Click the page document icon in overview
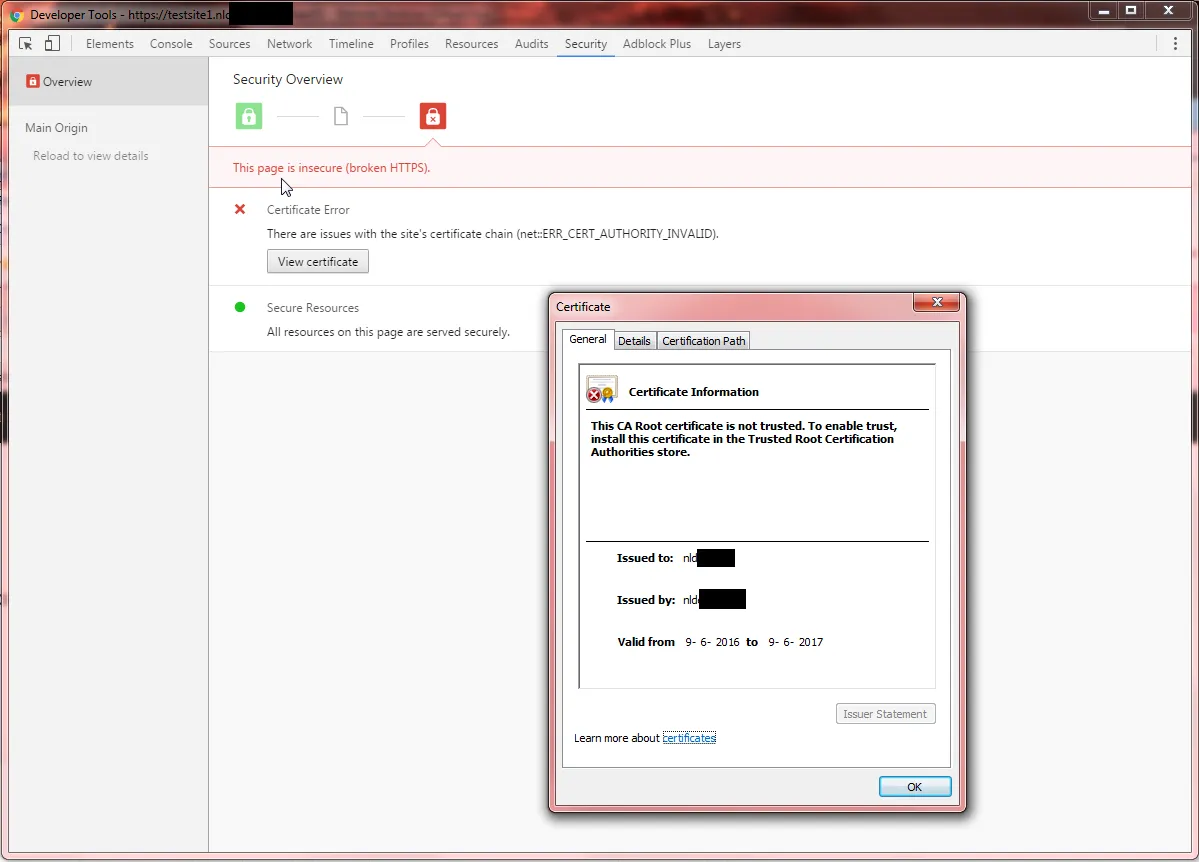Screen dimensions: 1199x862 [341, 116]
